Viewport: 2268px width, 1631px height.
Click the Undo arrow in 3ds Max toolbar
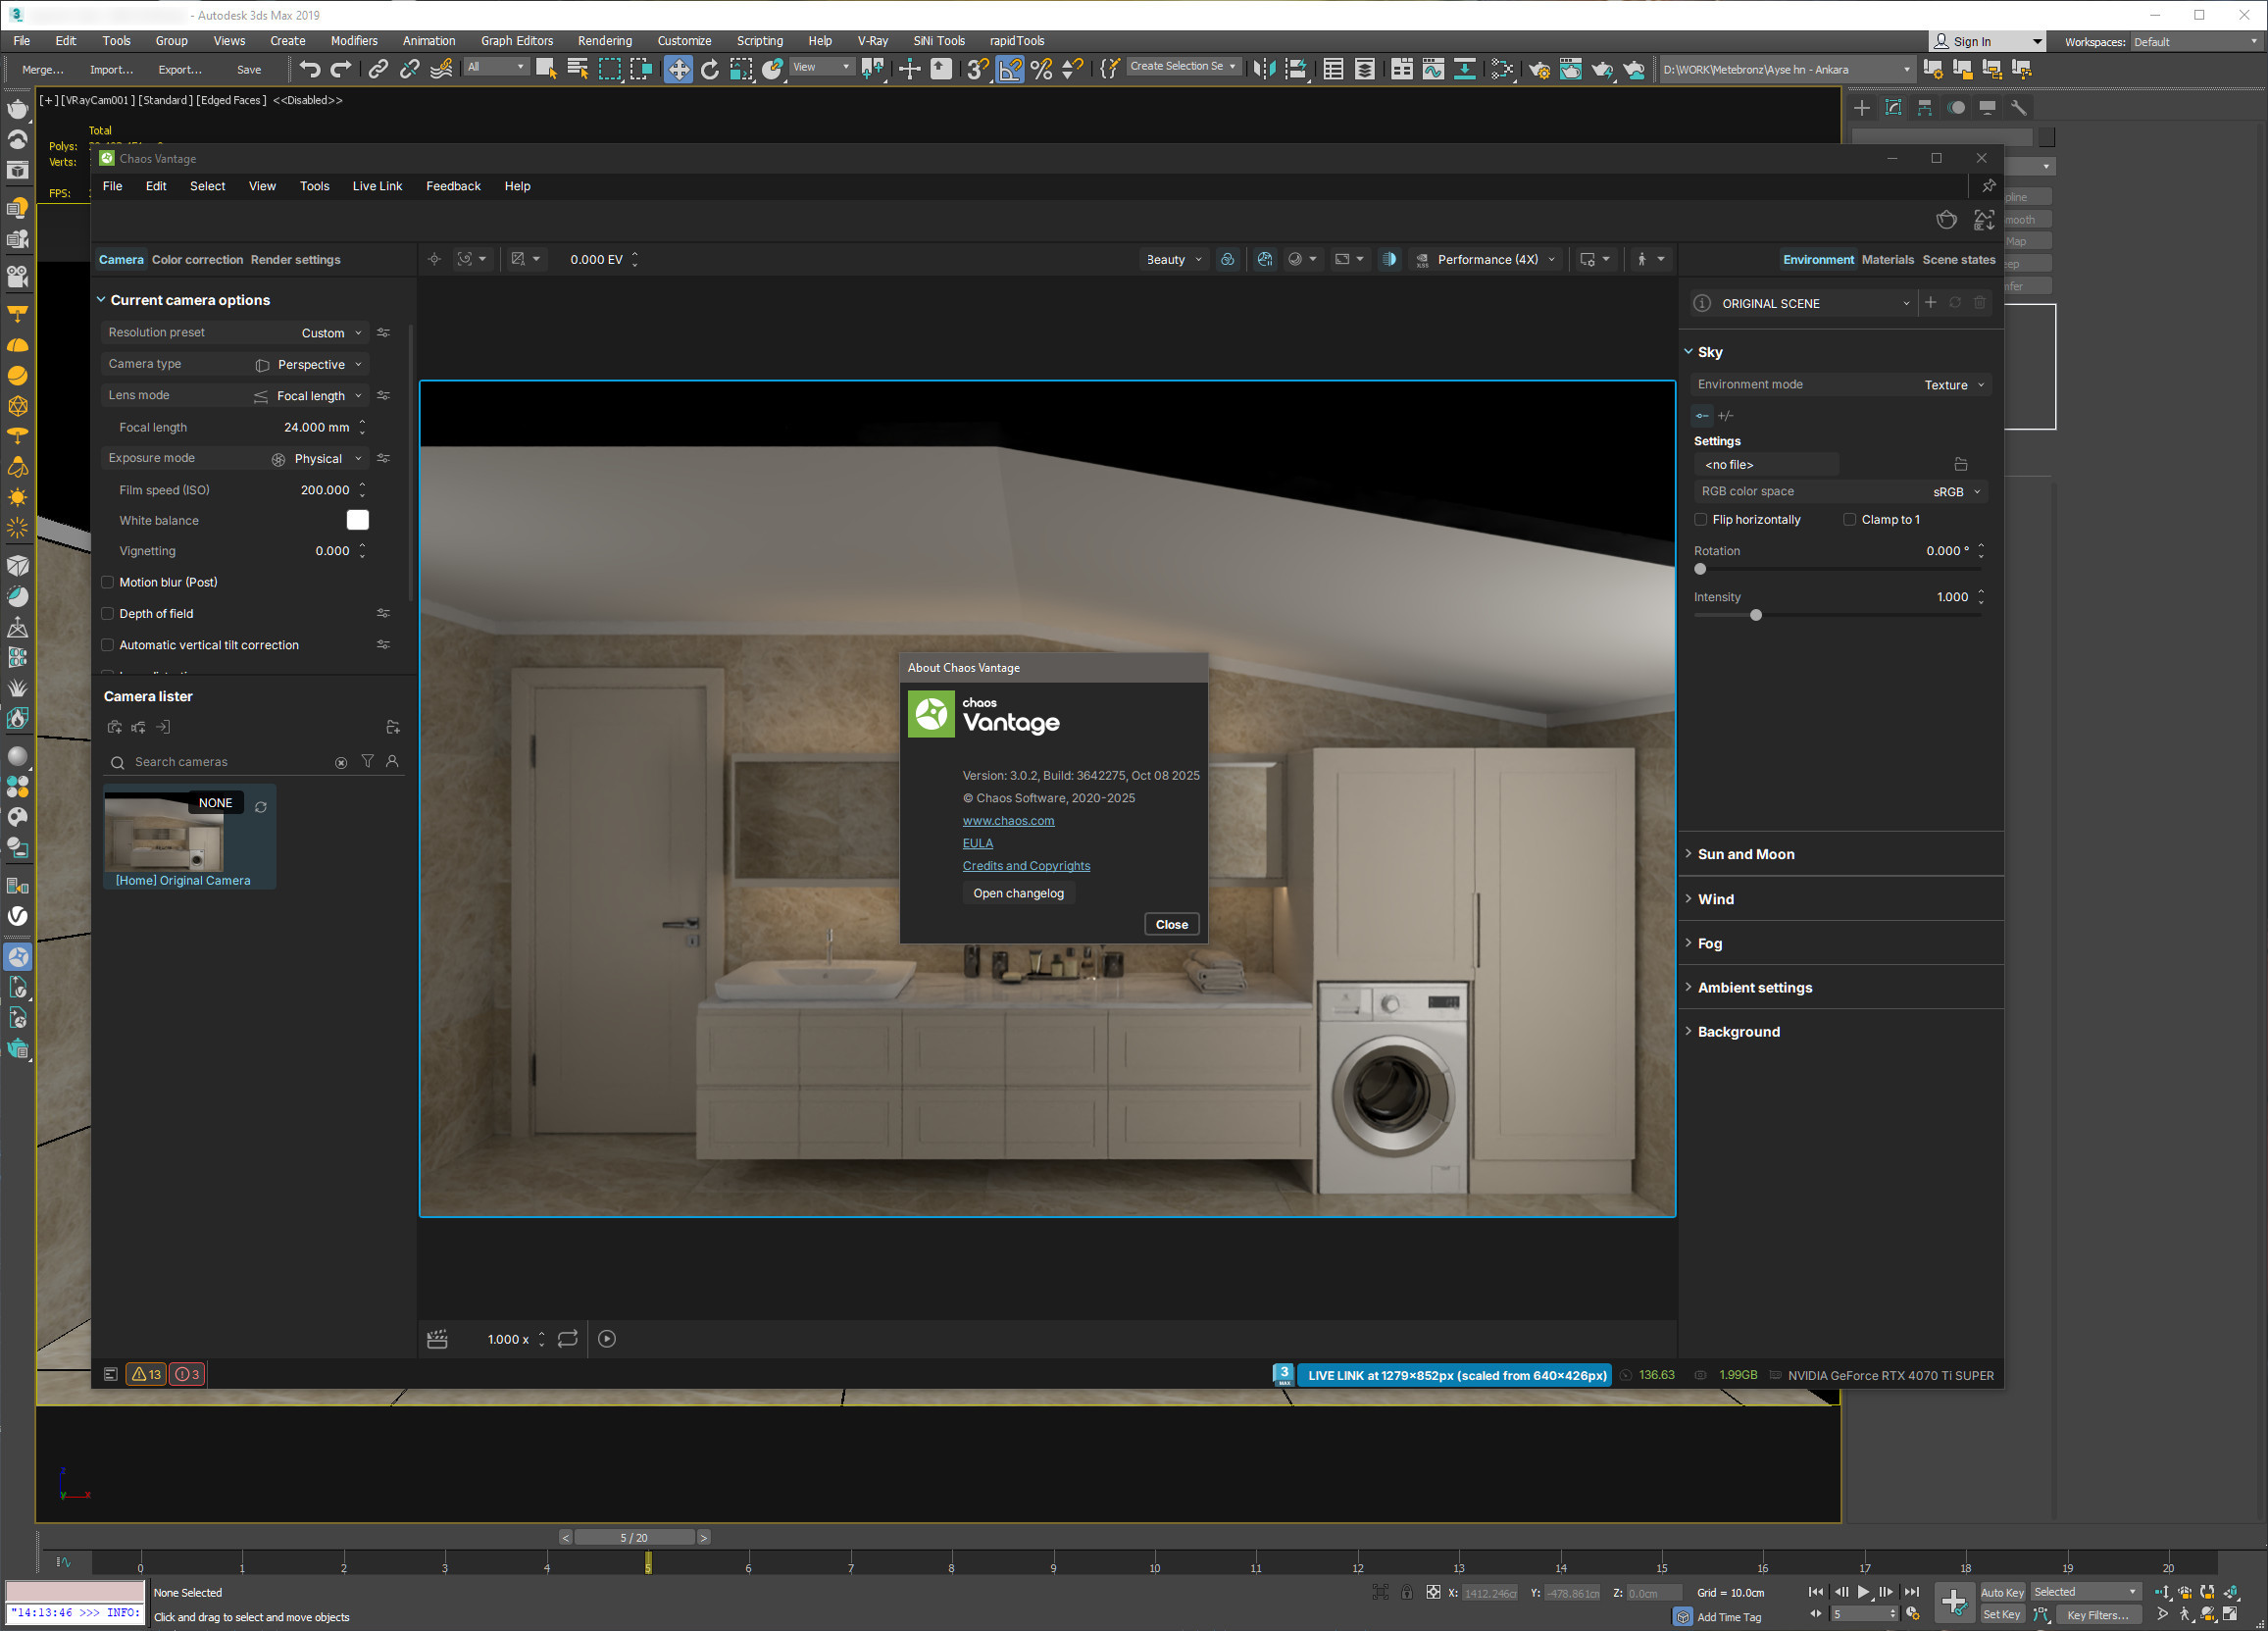[x=310, y=69]
